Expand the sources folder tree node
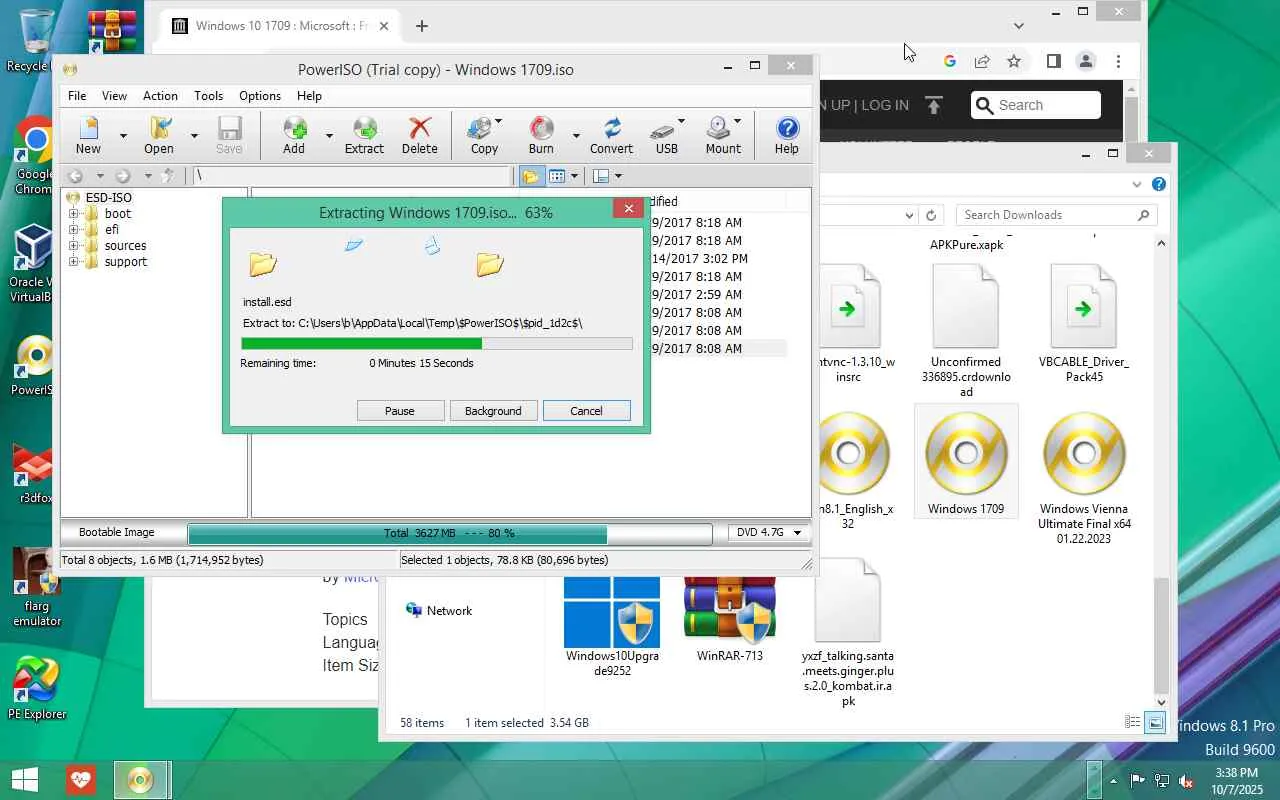Viewport: 1280px width, 800px height. click(x=73, y=246)
